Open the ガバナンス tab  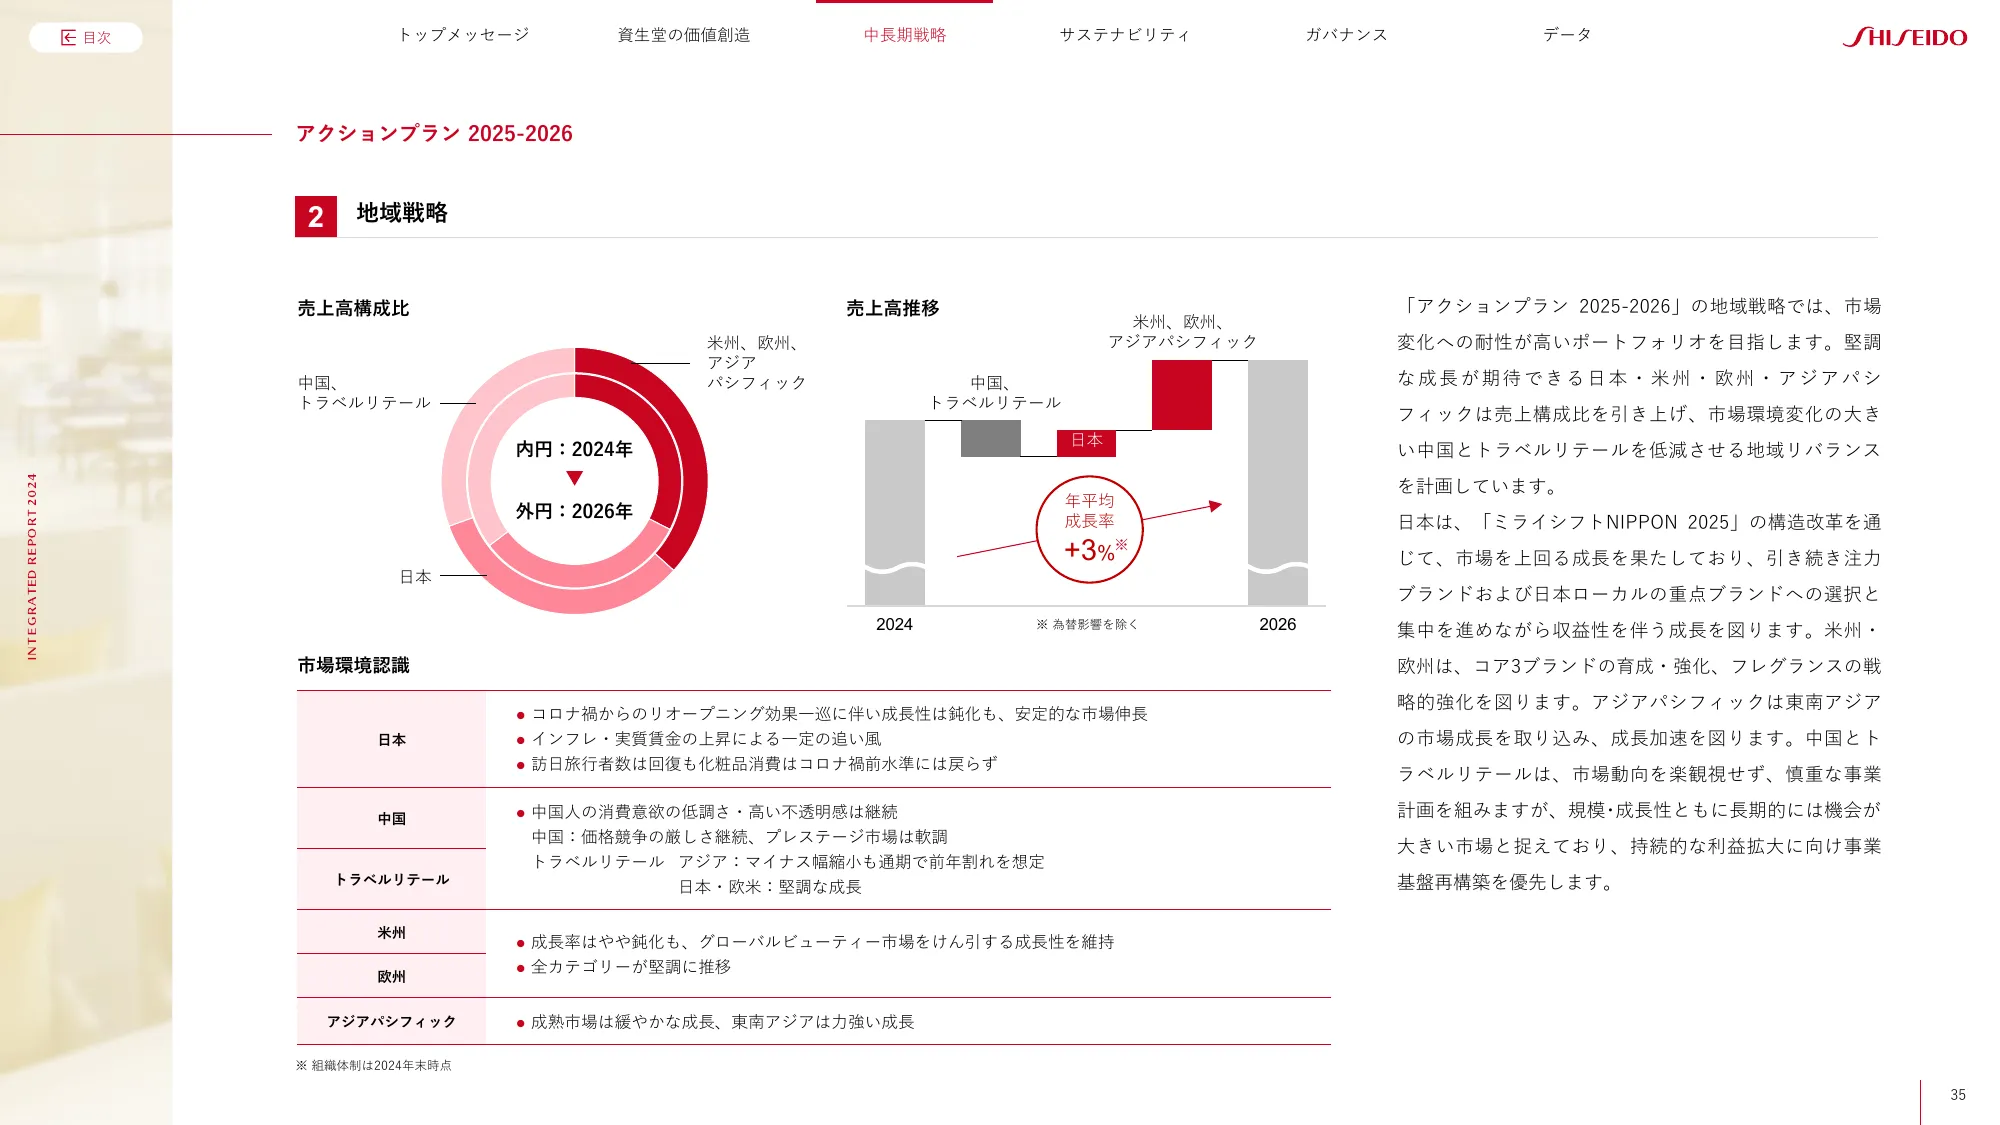click(1346, 35)
